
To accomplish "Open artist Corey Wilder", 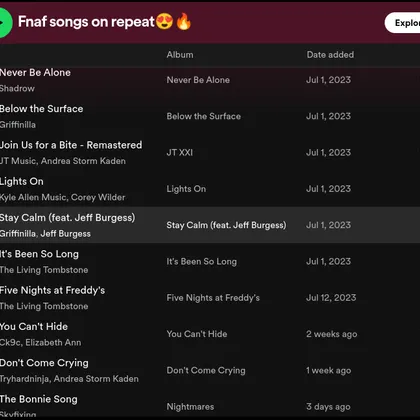I will coord(98,197).
